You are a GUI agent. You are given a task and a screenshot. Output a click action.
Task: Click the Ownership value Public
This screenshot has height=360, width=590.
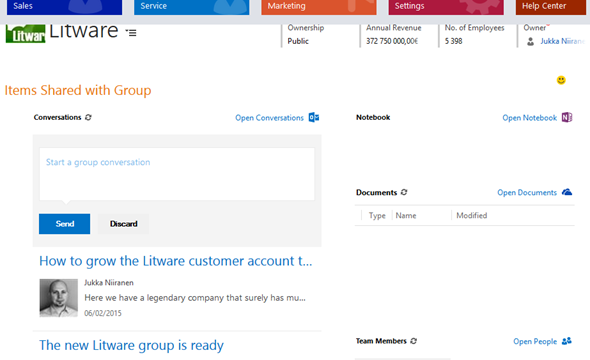pos(298,41)
